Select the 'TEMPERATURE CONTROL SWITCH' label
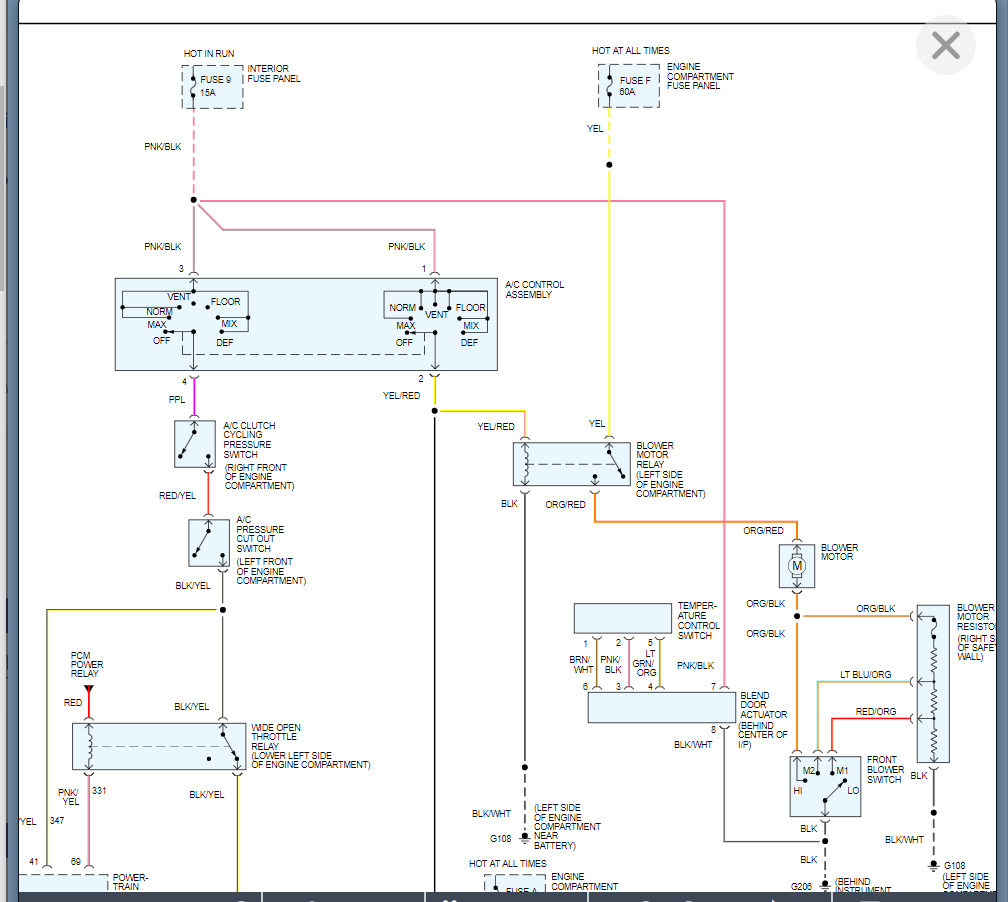 tap(698, 620)
